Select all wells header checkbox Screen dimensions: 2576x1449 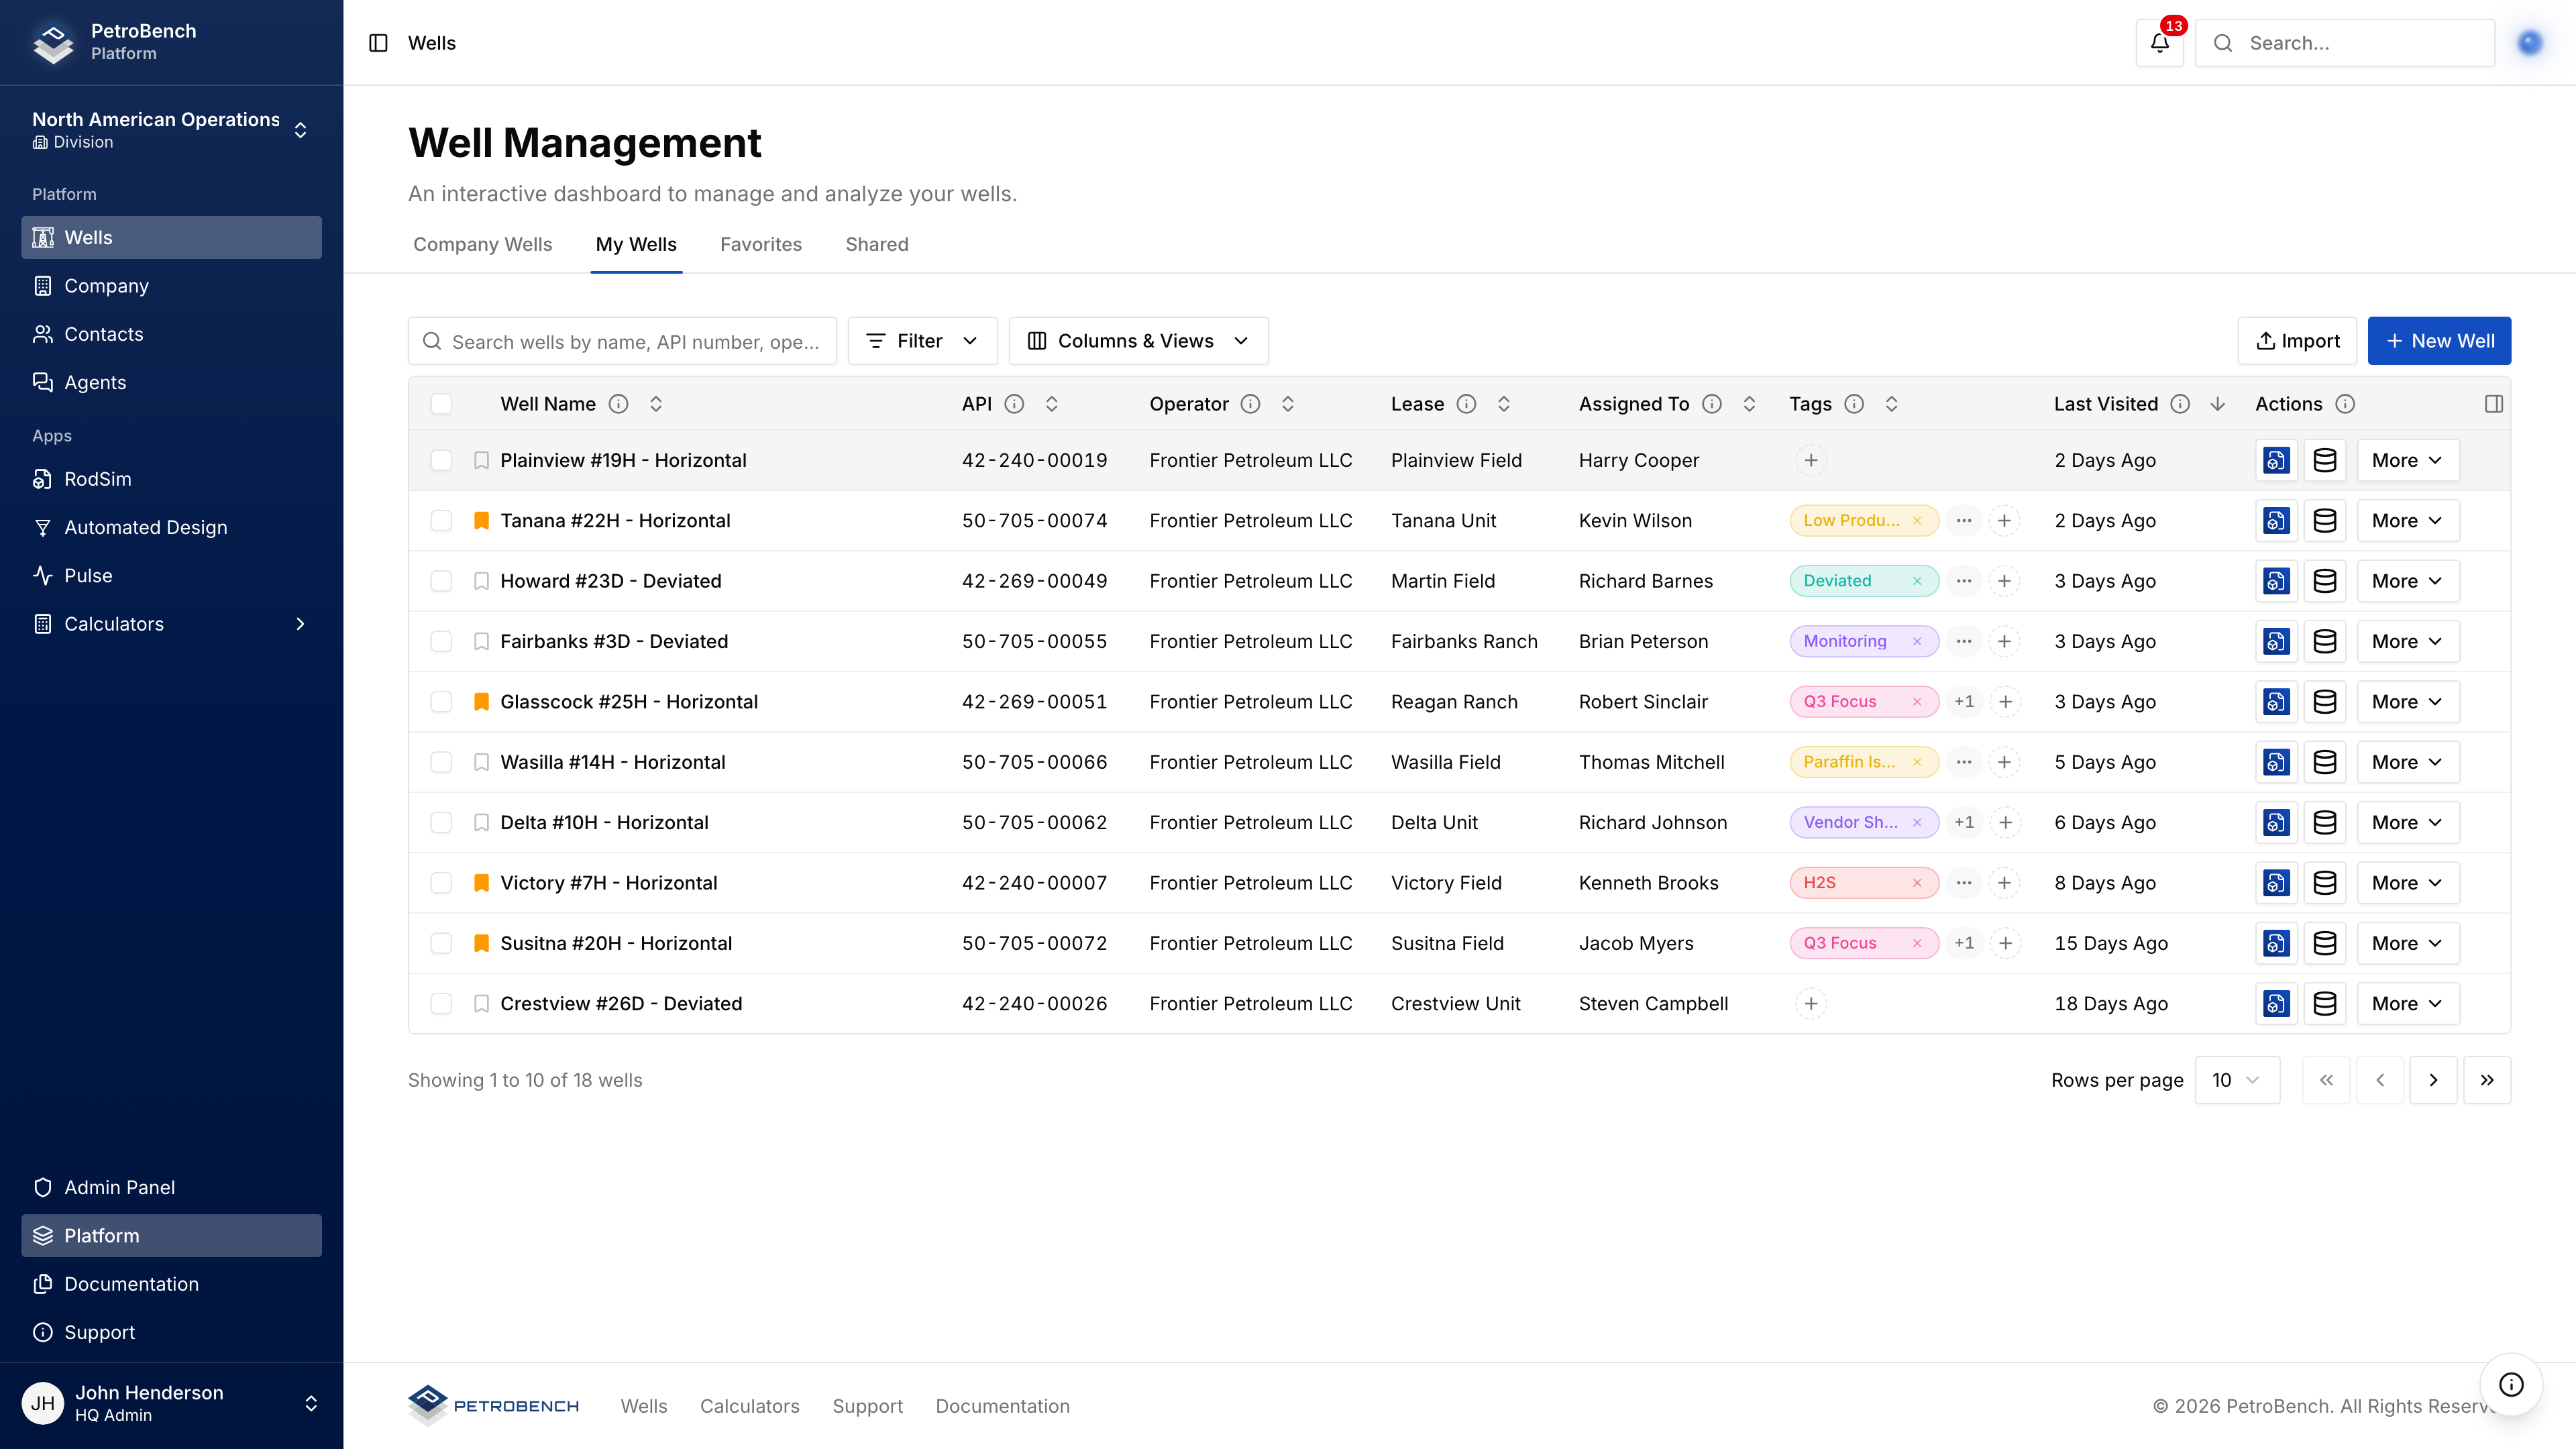(441, 404)
